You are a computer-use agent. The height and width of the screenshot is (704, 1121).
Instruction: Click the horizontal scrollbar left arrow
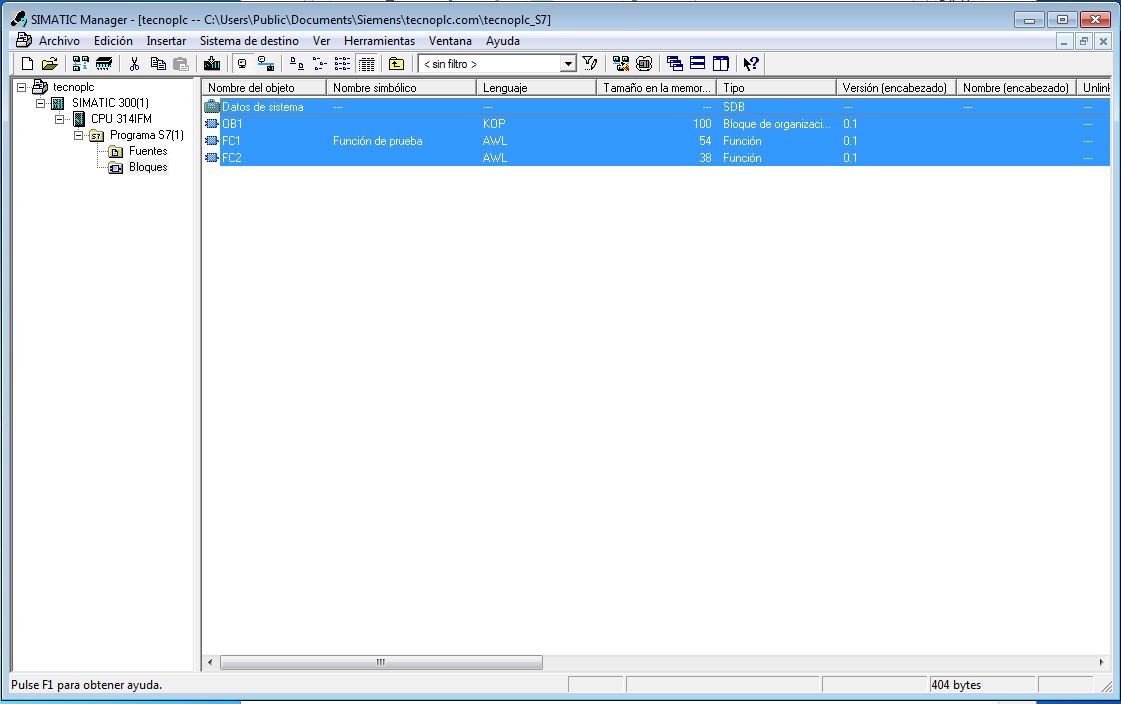click(210, 663)
